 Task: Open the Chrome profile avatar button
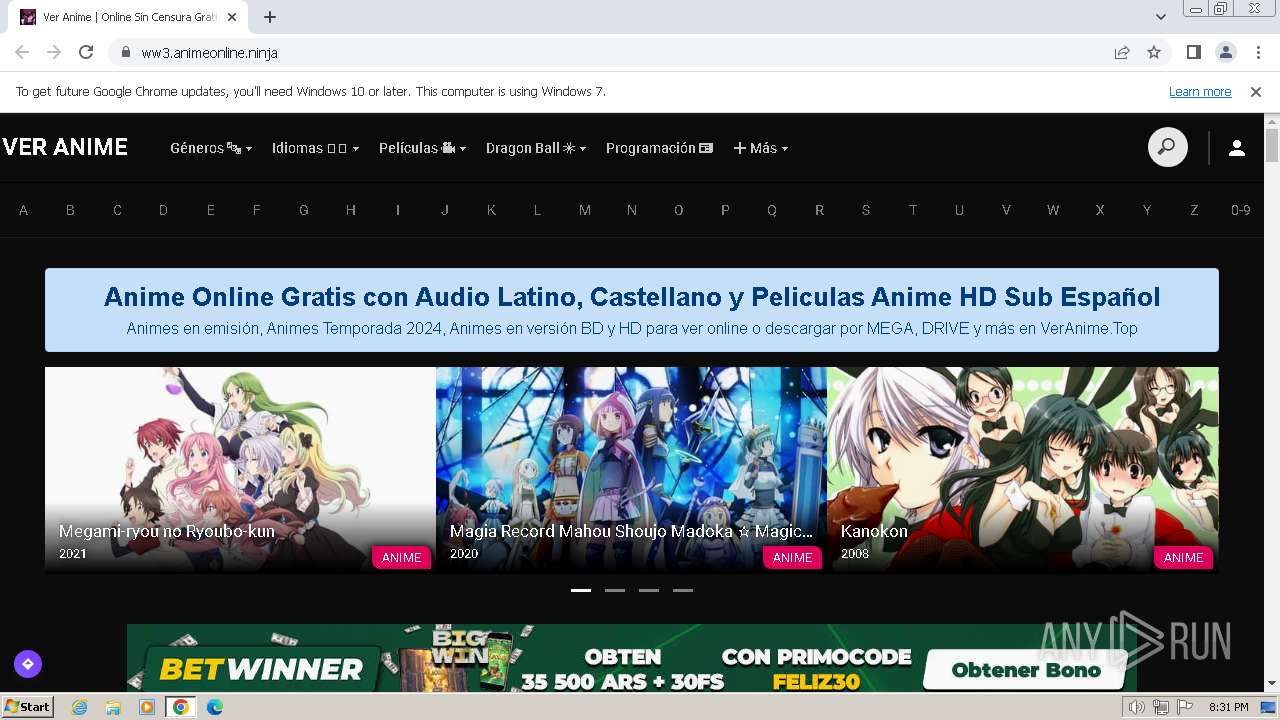[x=1225, y=52]
